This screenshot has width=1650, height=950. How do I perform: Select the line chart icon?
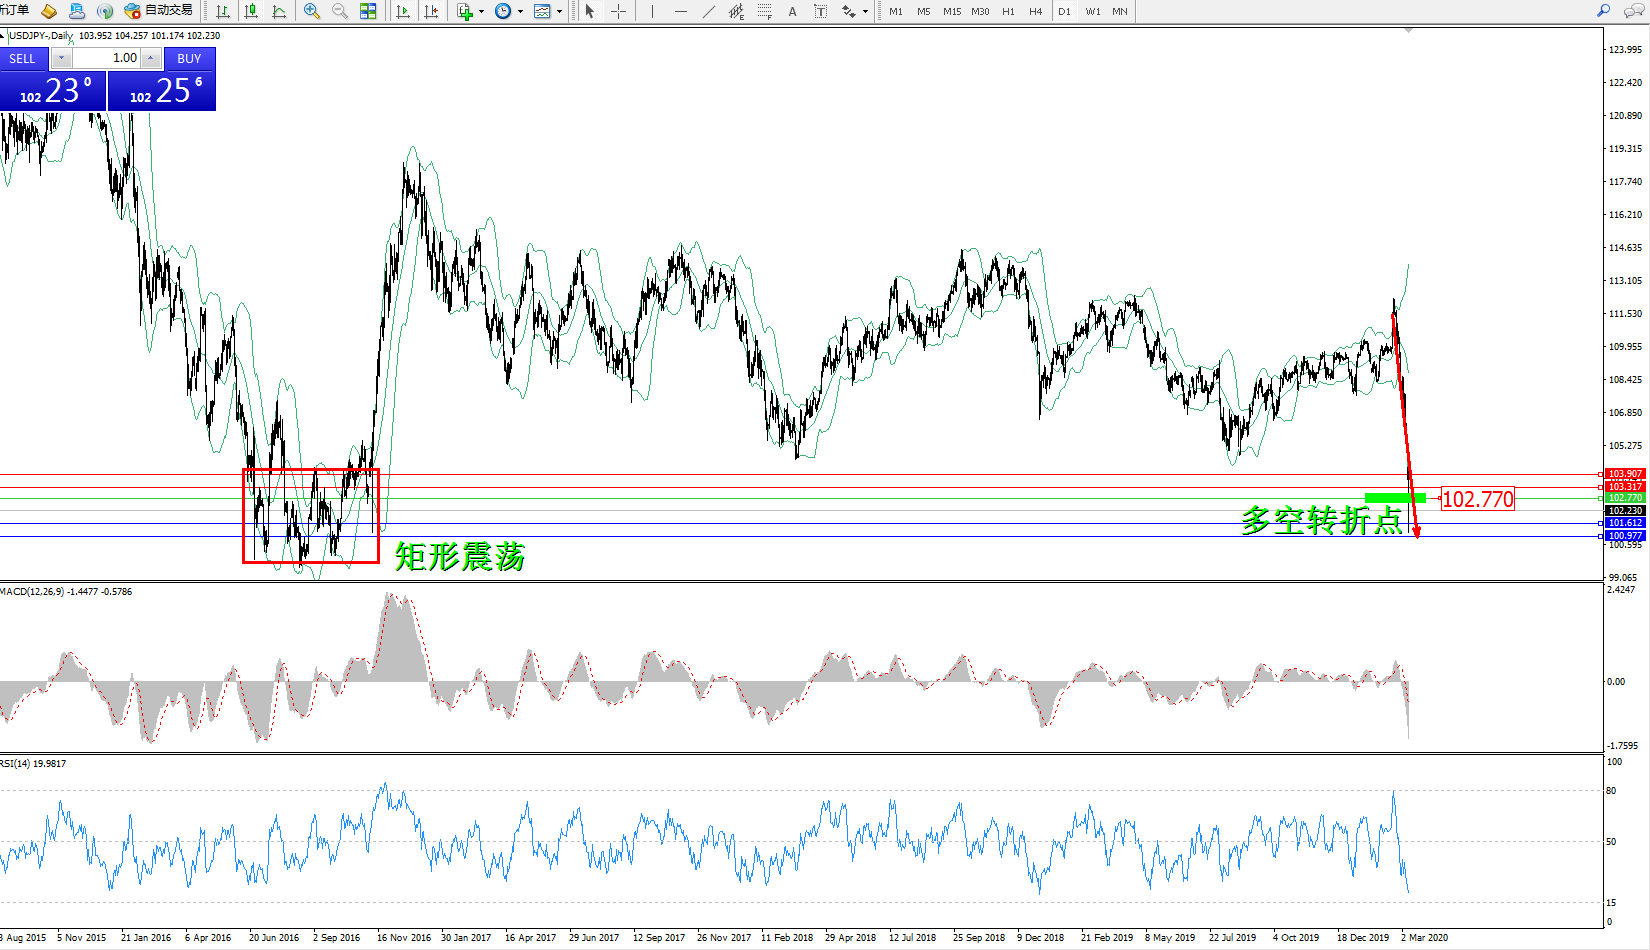279,11
